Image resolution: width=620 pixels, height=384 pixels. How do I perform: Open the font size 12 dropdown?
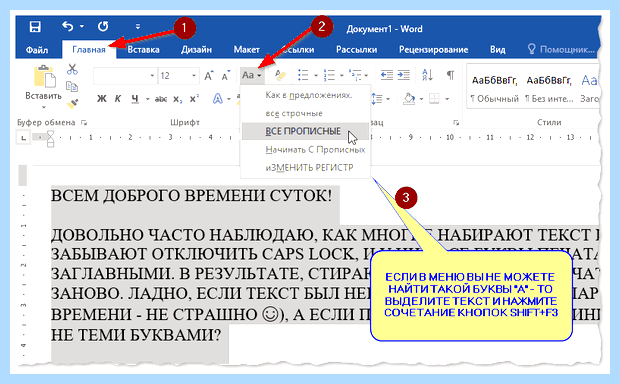(x=194, y=76)
